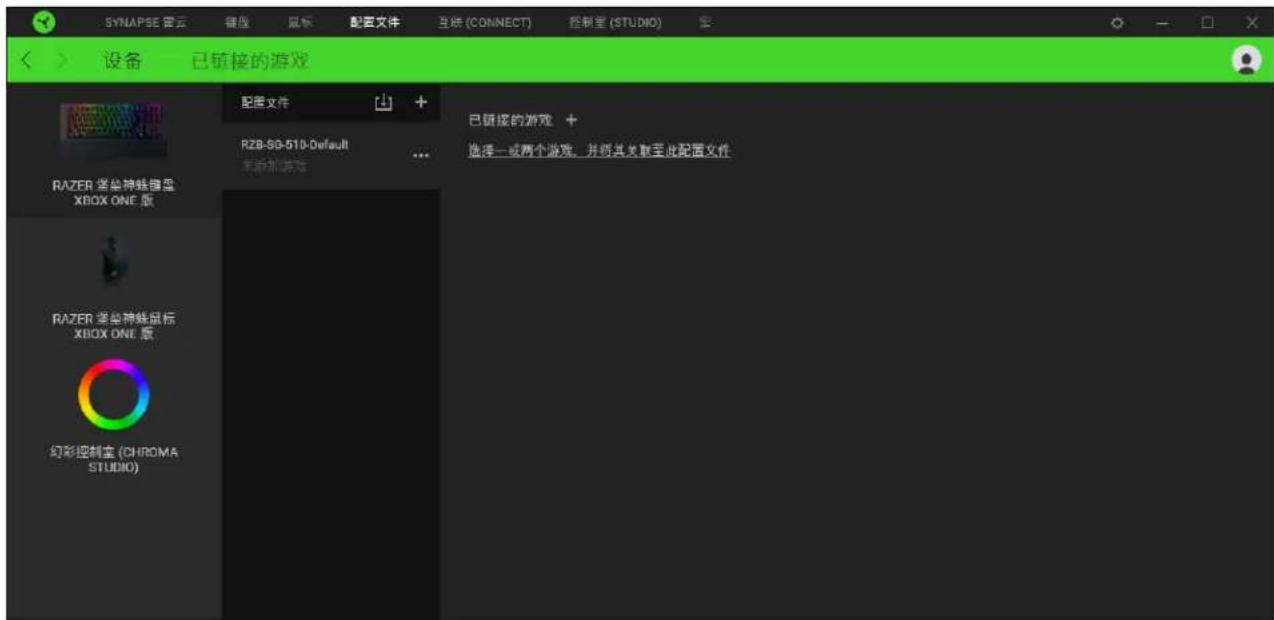Open the 互联 (CONNECT) tab
1274x620 pixels.
point(485,22)
